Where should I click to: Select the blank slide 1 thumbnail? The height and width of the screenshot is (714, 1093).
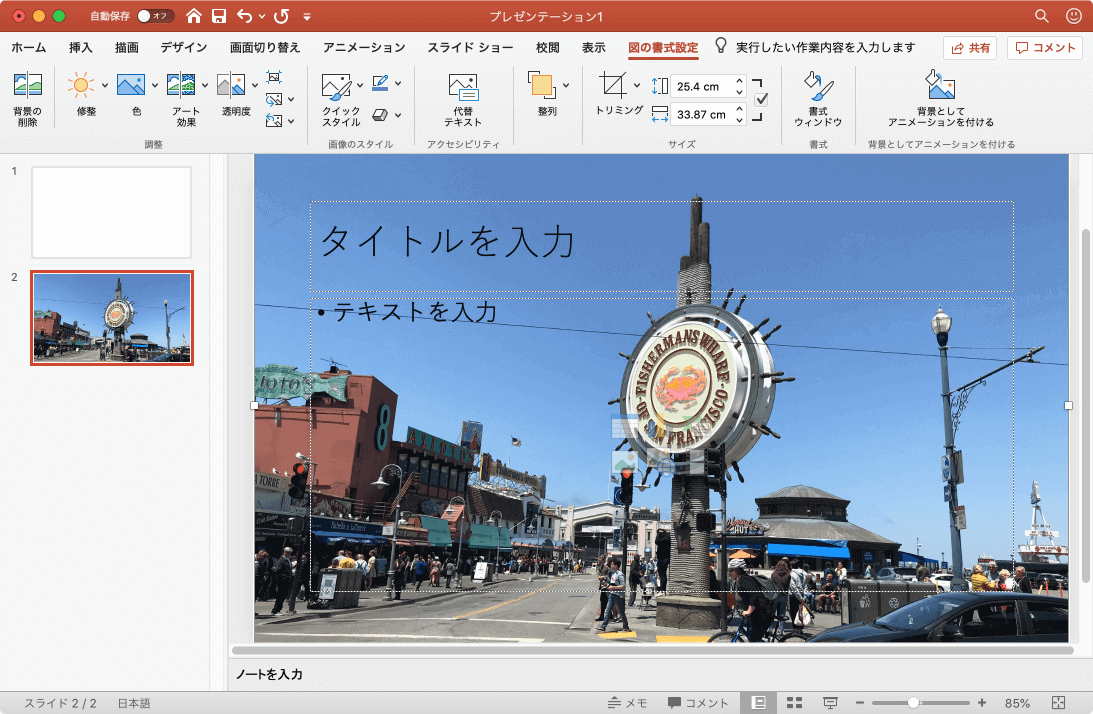click(111, 212)
